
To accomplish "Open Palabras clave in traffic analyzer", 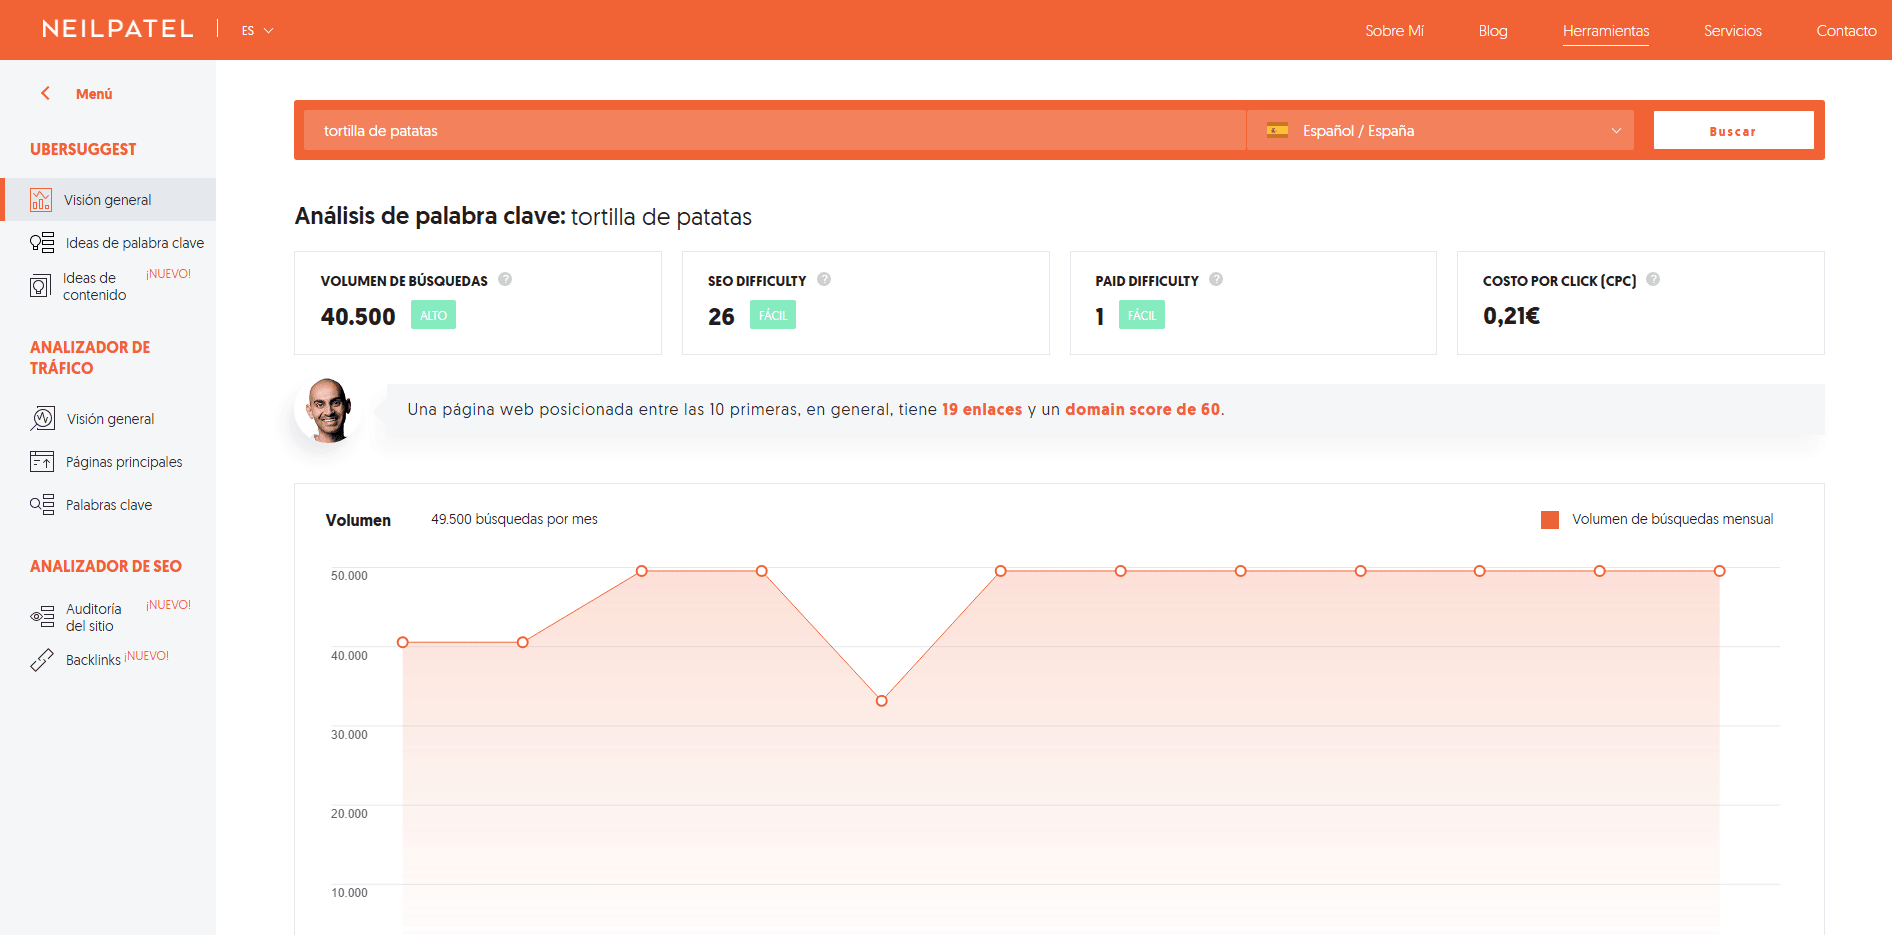I will pyautogui.click(x=109, y=505).
